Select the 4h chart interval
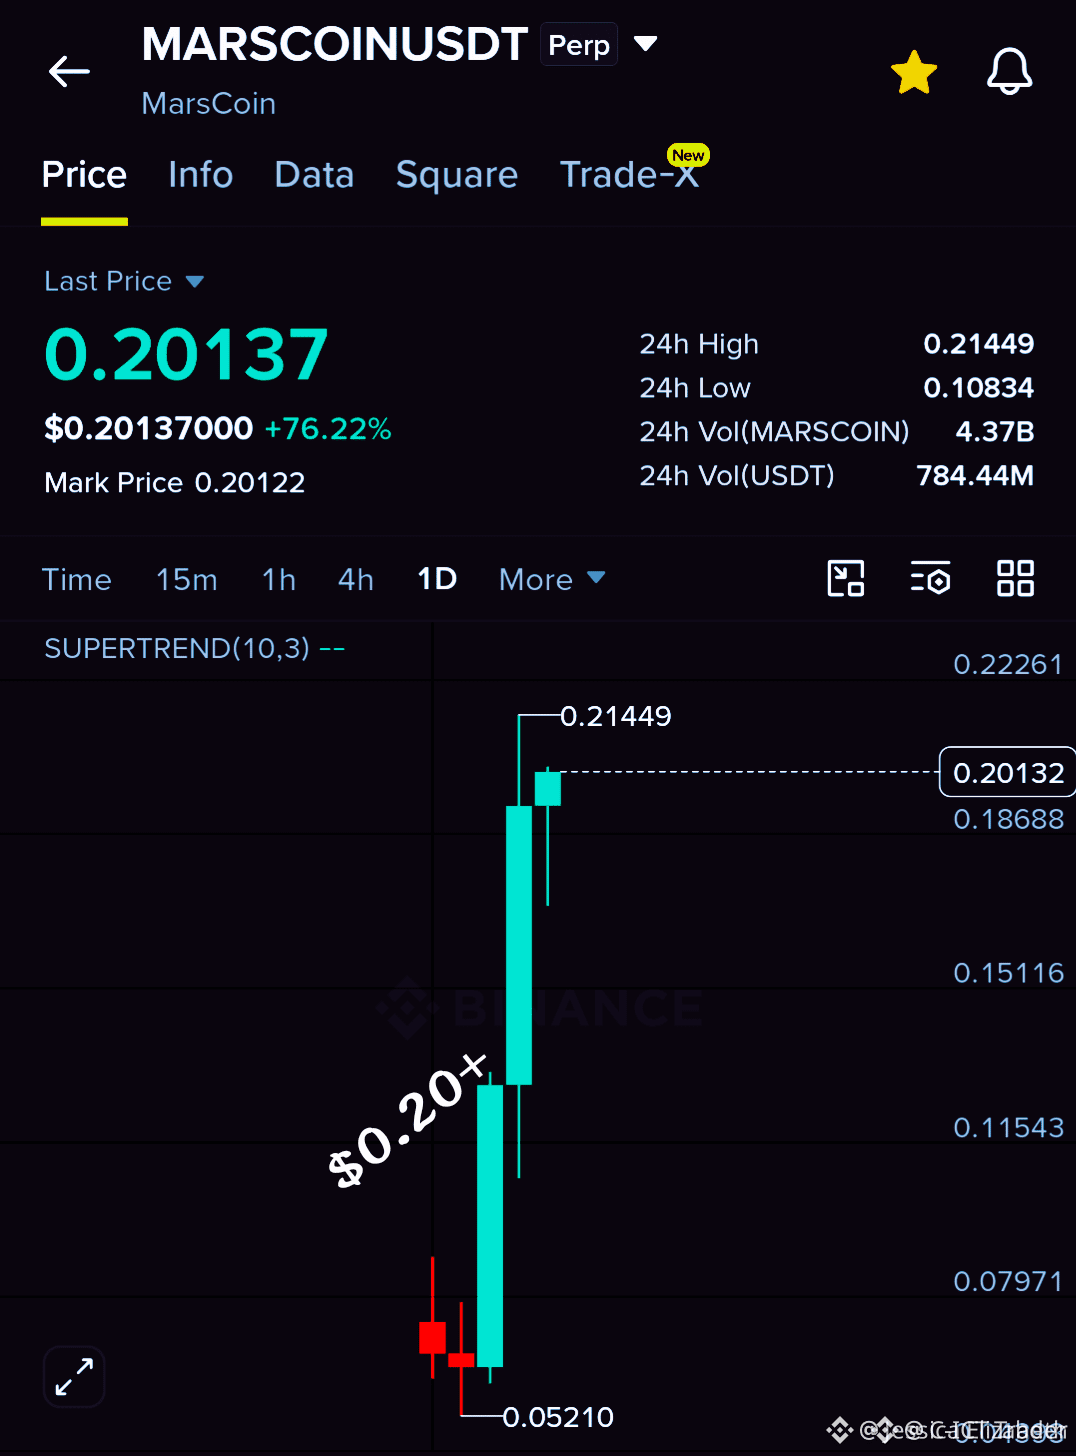 (356, 579)
